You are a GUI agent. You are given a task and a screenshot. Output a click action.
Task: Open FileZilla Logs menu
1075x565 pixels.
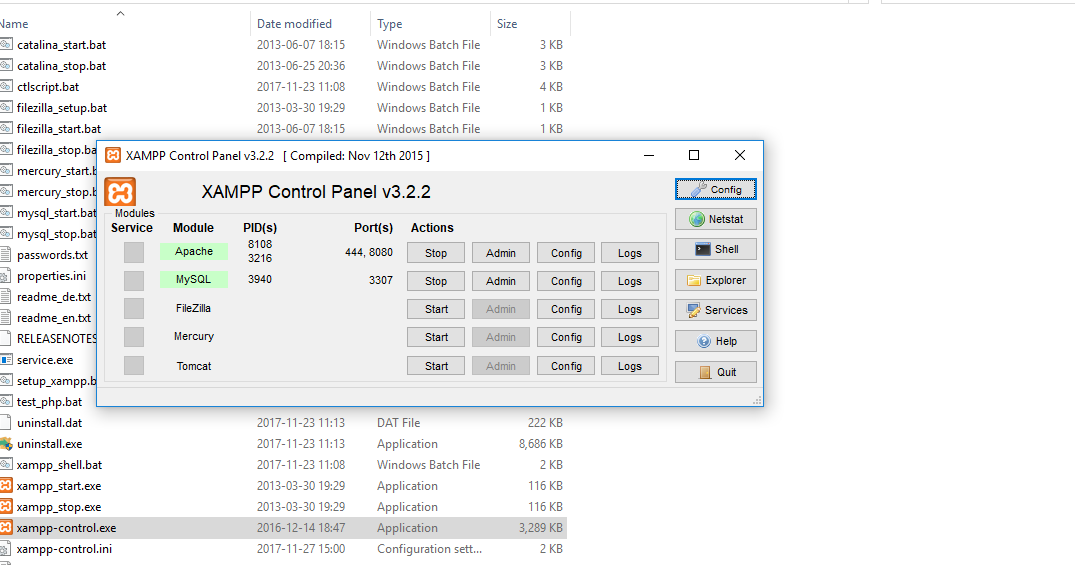tap(630, 309)
